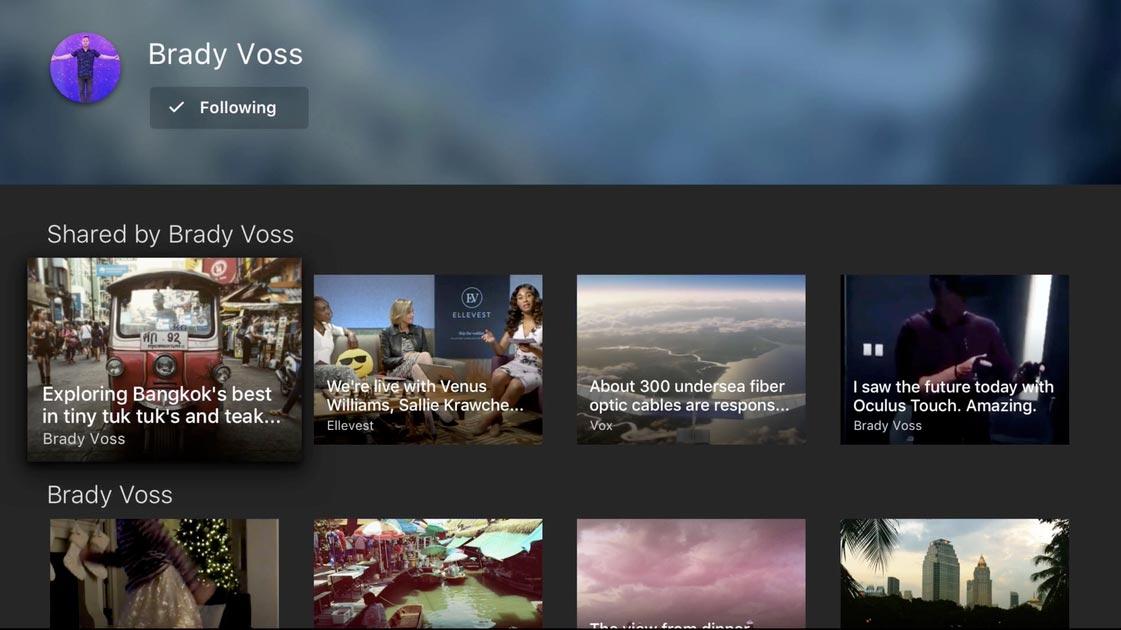Open the city skyline with palms video
Screen dimensions: 1121x630
point(954,574)
